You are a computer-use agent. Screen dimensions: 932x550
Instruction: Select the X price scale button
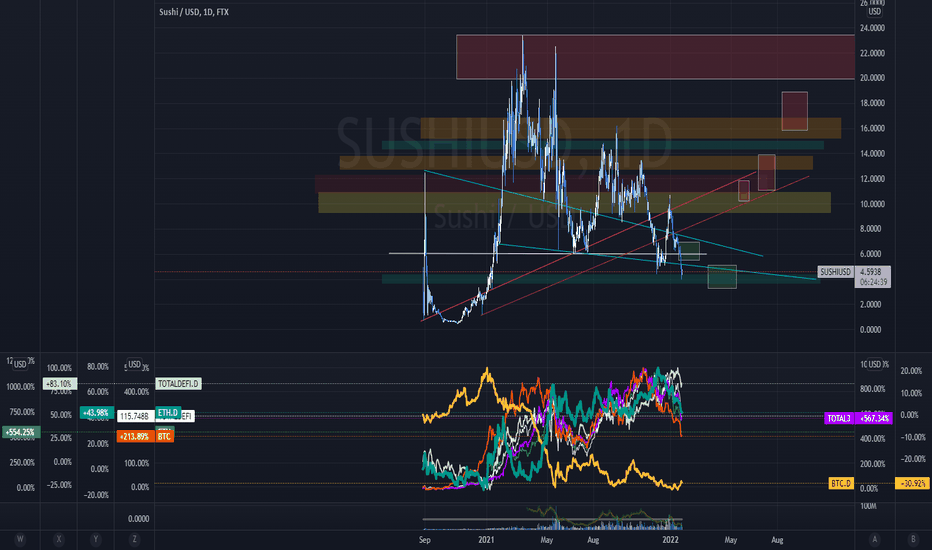click(x=59, y=539)
